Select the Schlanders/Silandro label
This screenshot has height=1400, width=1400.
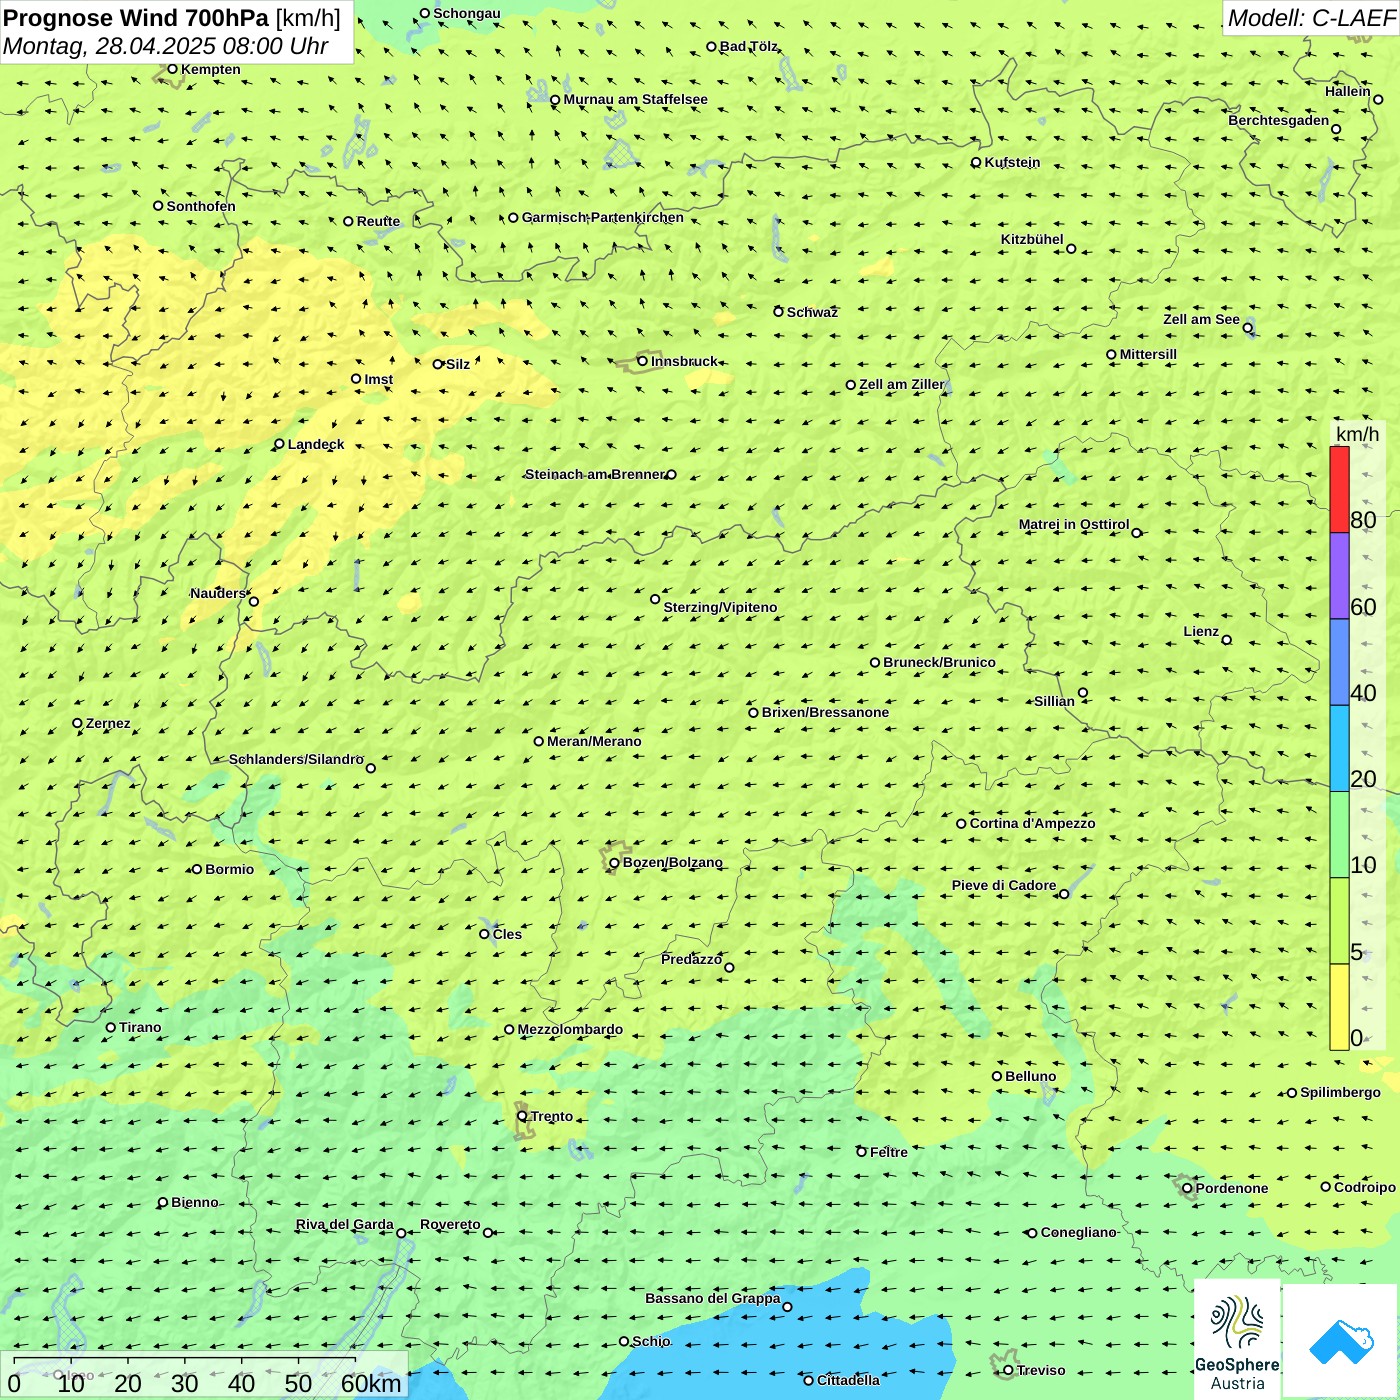coord(296,759)
